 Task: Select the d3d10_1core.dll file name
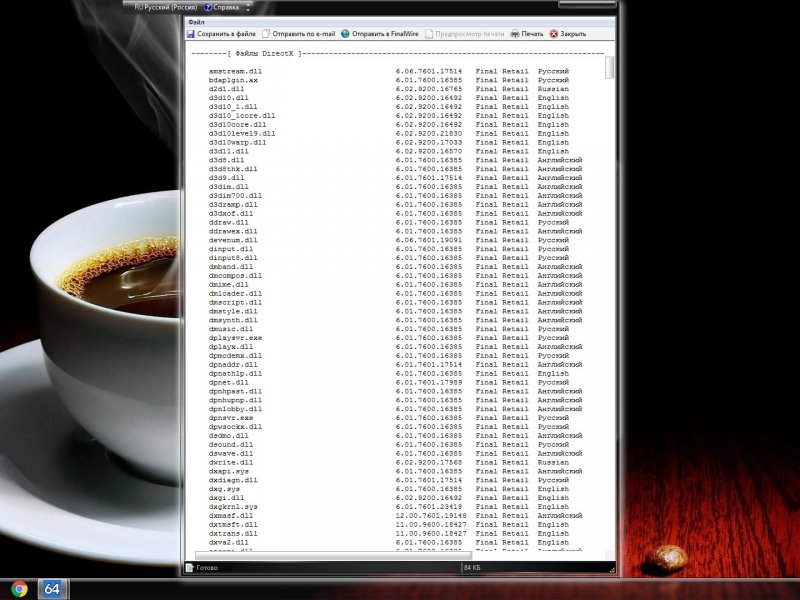point(242,116)
